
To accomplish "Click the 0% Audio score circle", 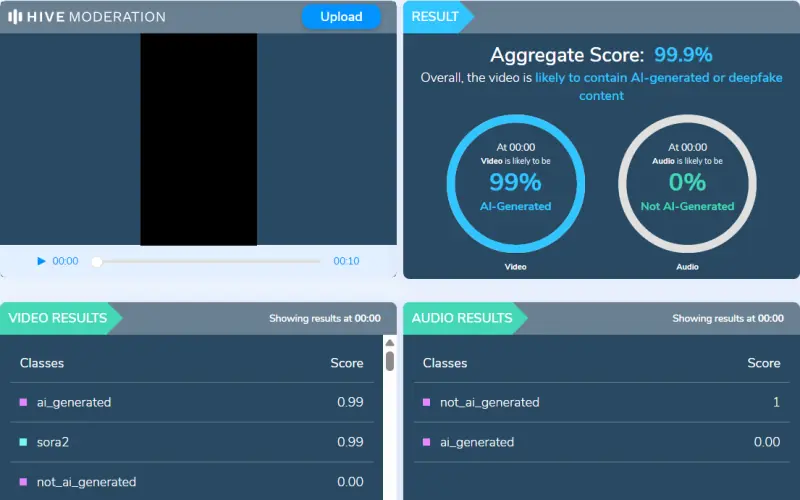I will pos(687,183).
